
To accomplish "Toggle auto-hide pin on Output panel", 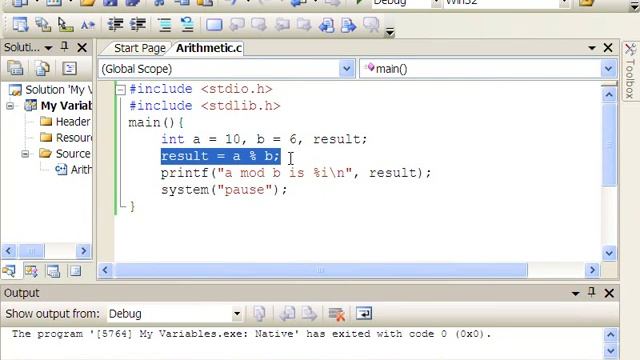I will point(592,293).
